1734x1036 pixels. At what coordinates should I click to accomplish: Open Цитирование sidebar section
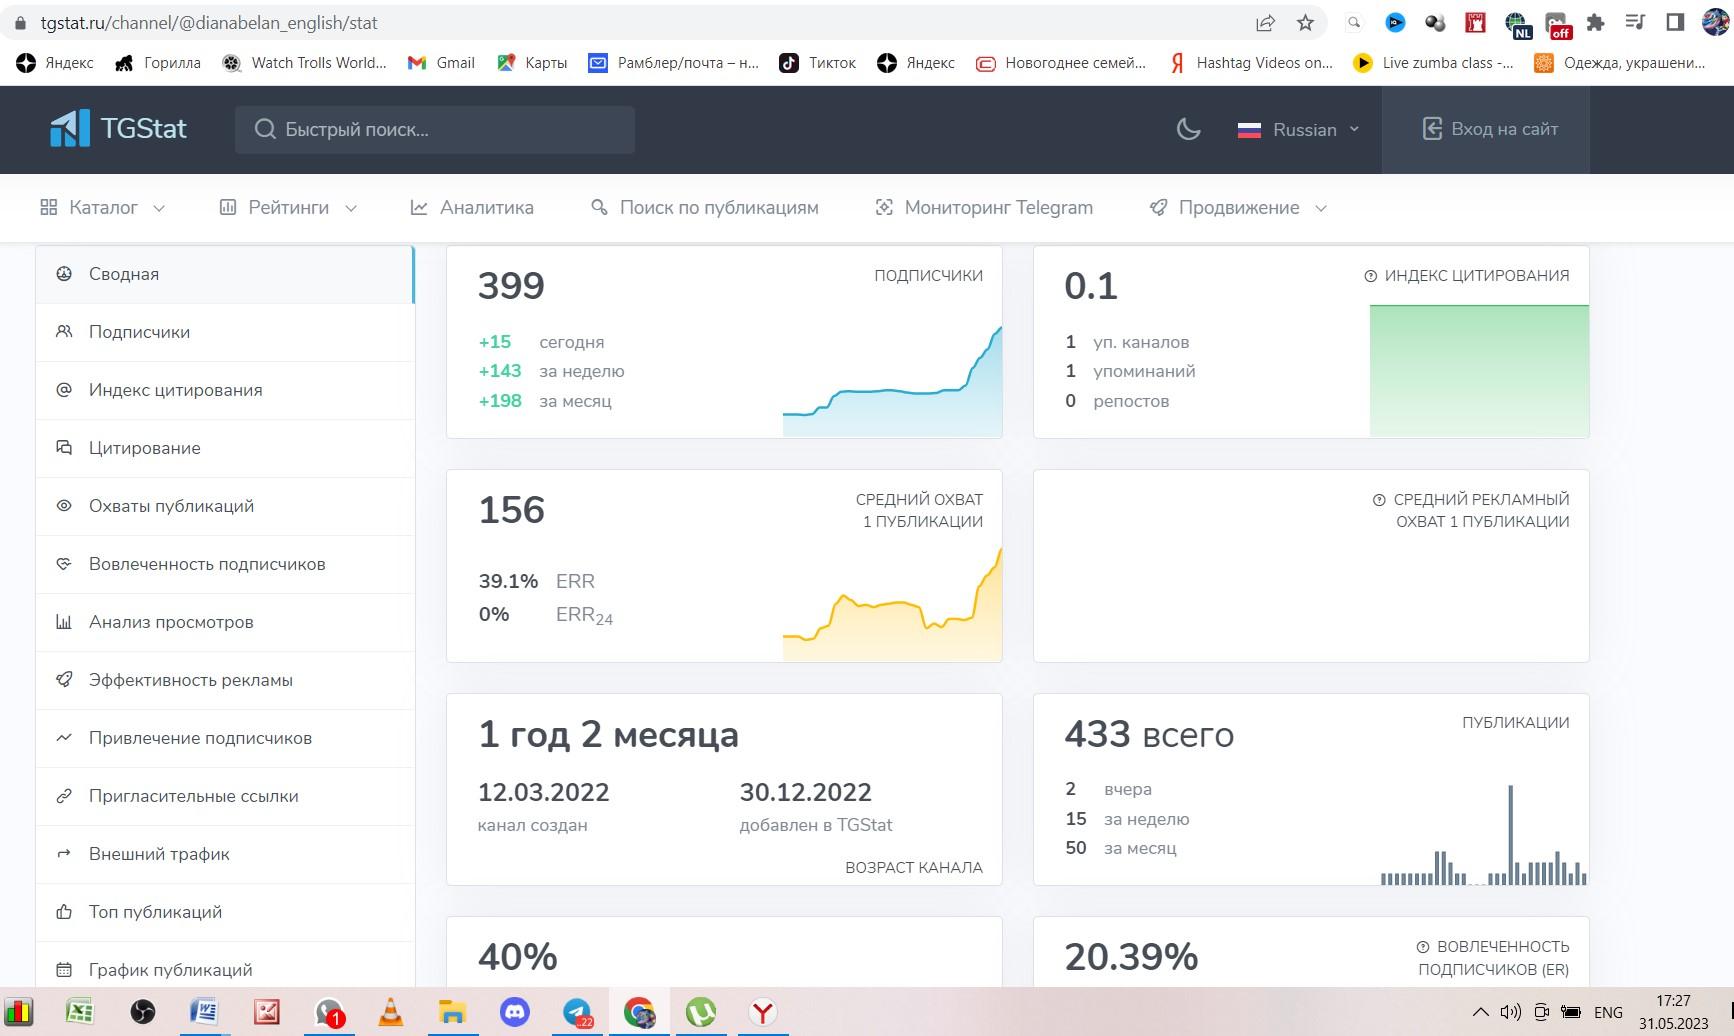click(x=225, y=448)
